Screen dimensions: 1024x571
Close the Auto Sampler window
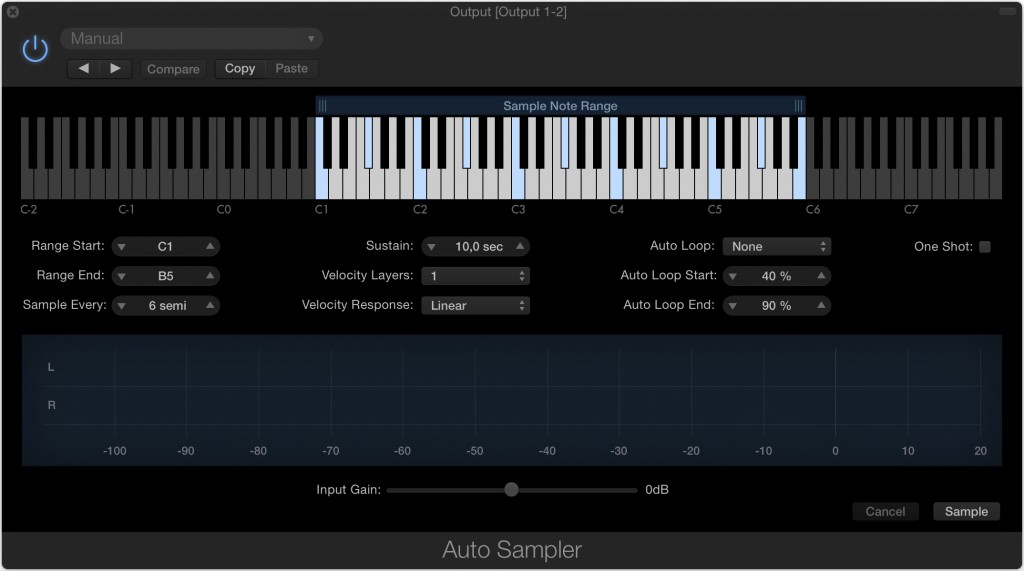[x=12, y=12]
